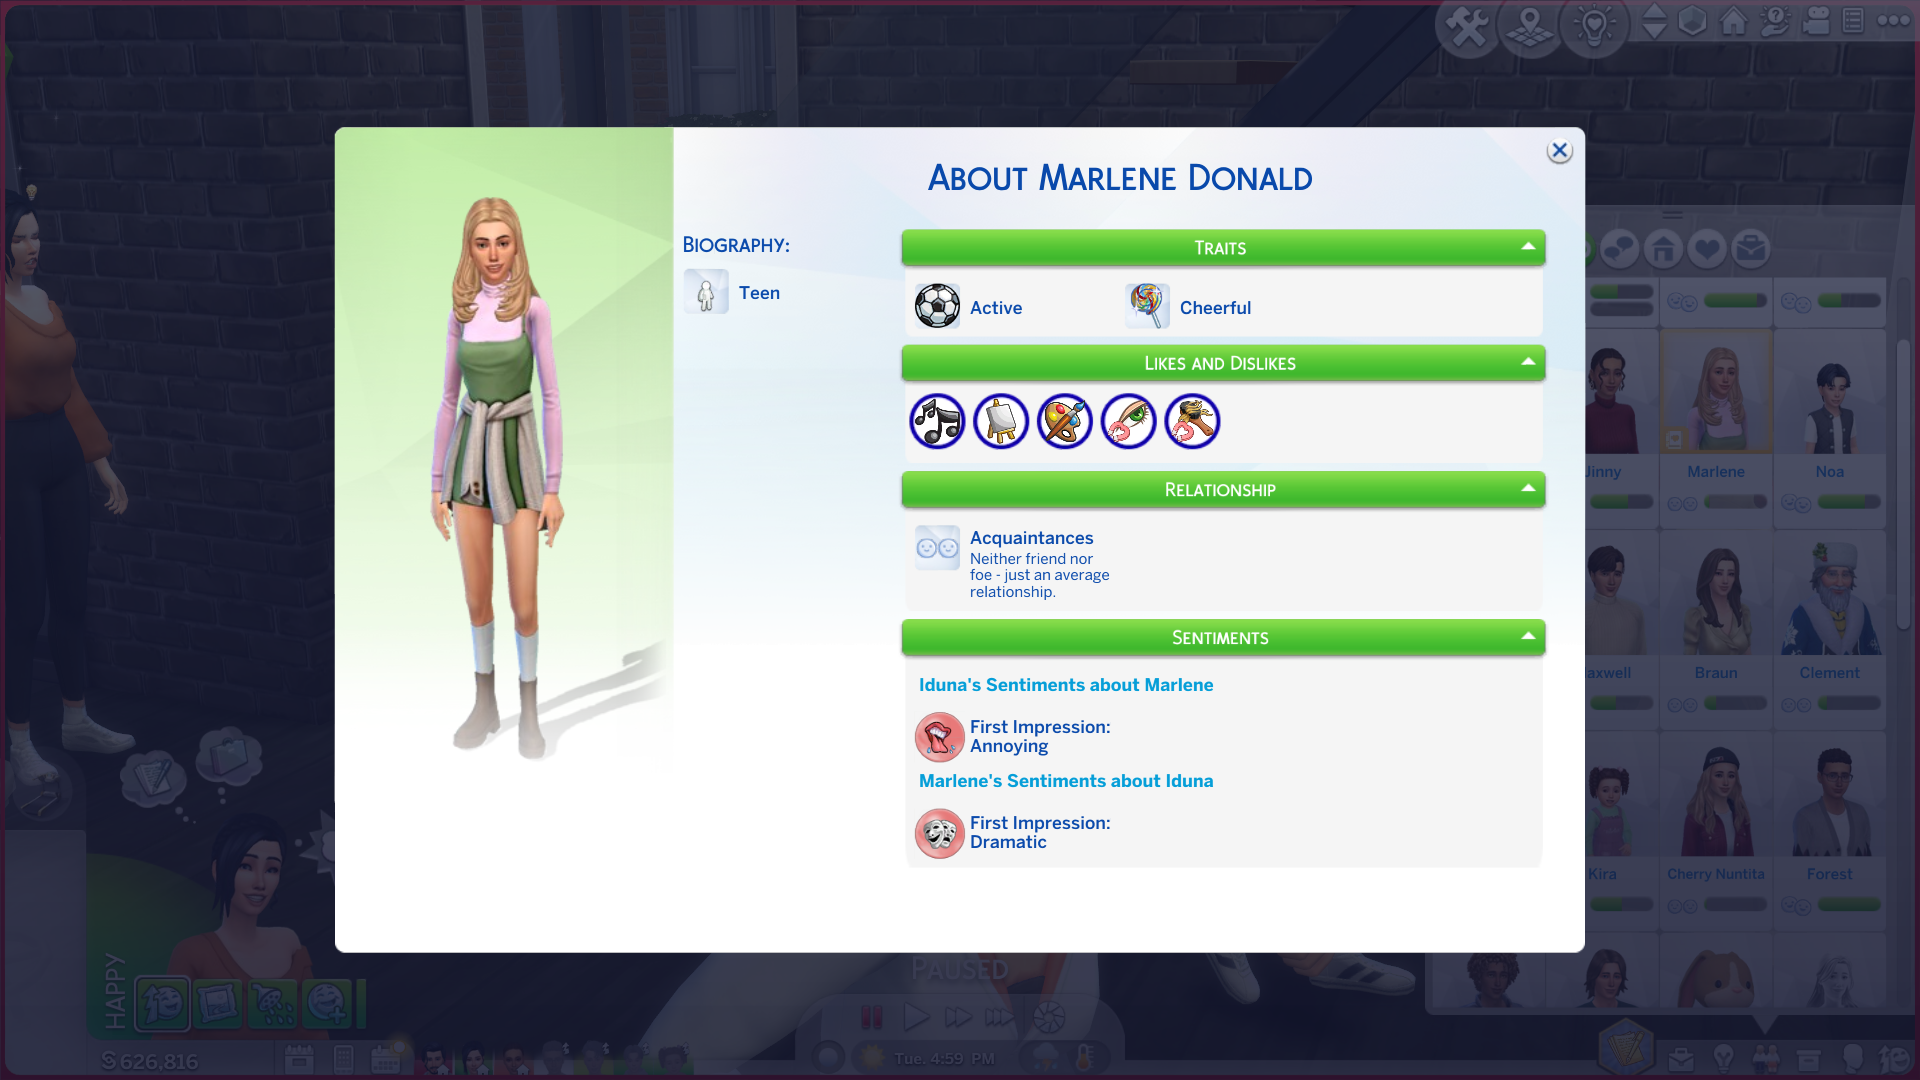Open the phone icon in bottom bar
The height and width of the screenshot is (1080, 1920).
(x=343, y=1058)
